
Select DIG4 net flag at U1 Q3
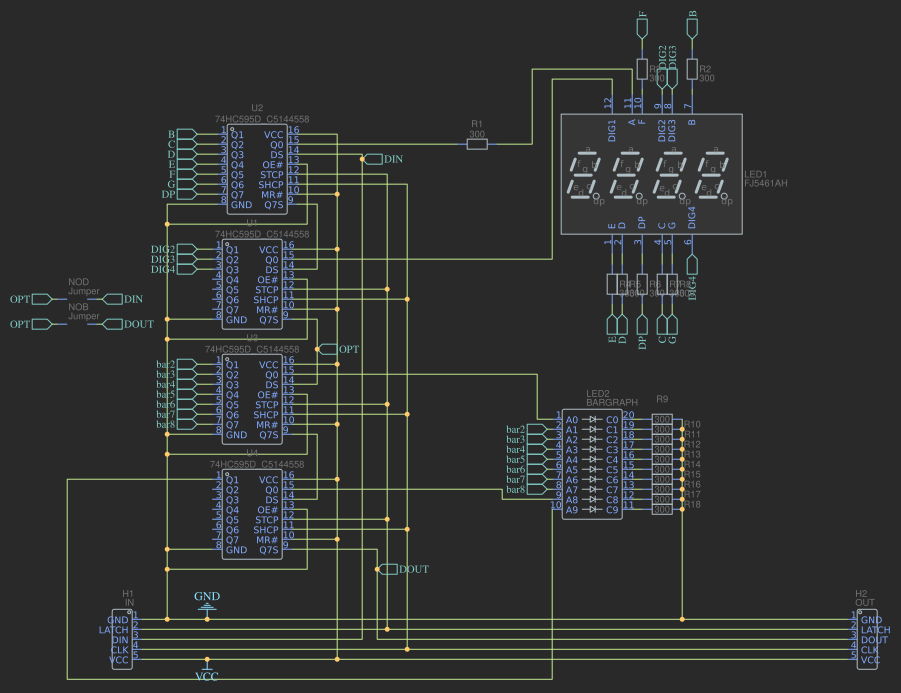coord(174,269)
